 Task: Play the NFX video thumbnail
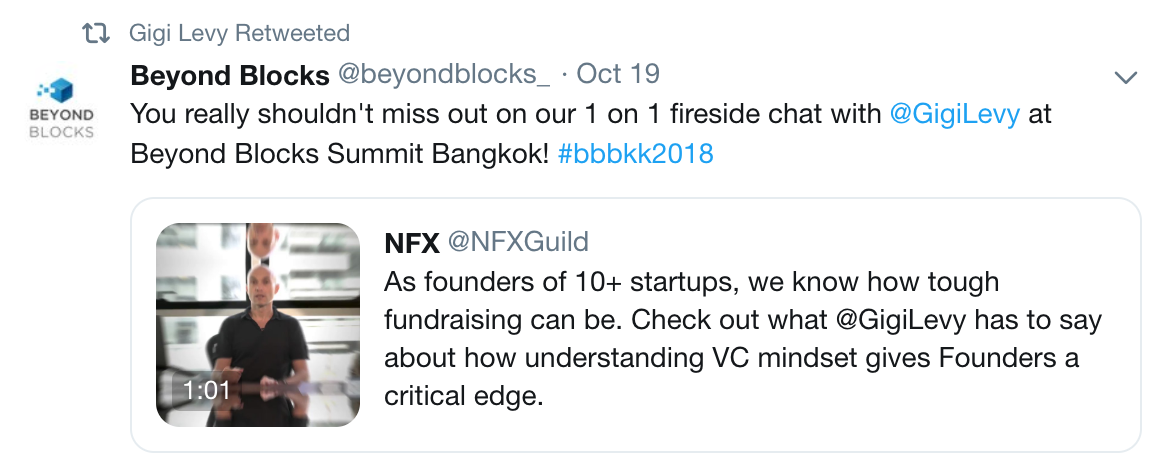[x=258, y=325]
